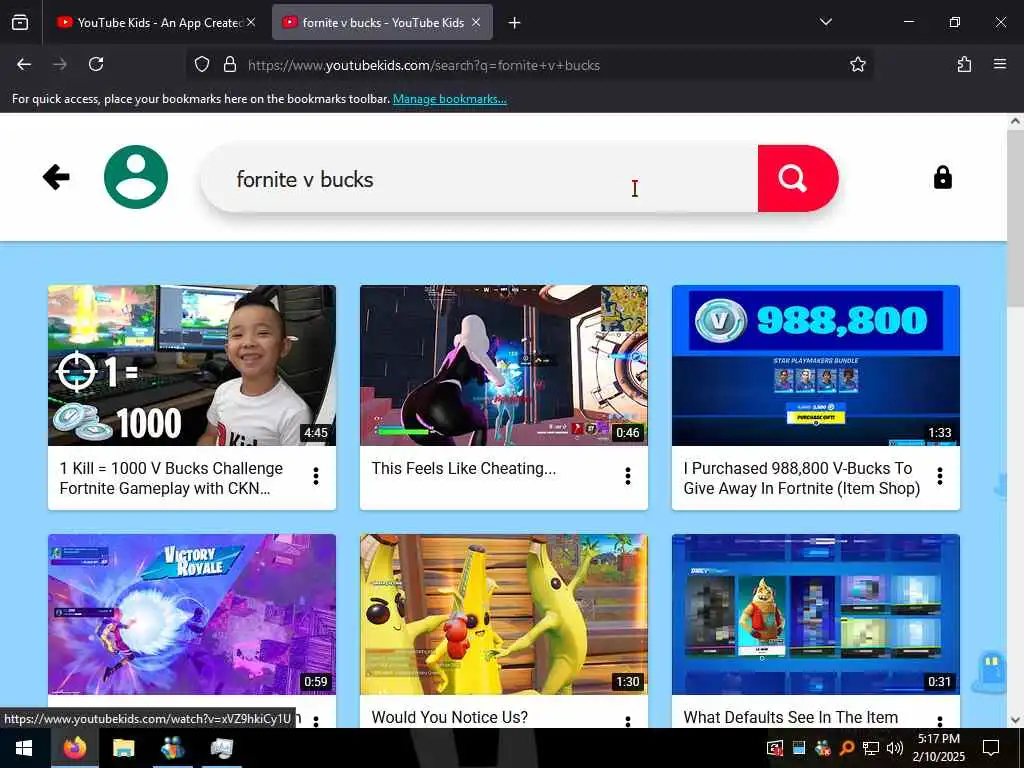Bookmark this page with the star icon

point(857,65)
